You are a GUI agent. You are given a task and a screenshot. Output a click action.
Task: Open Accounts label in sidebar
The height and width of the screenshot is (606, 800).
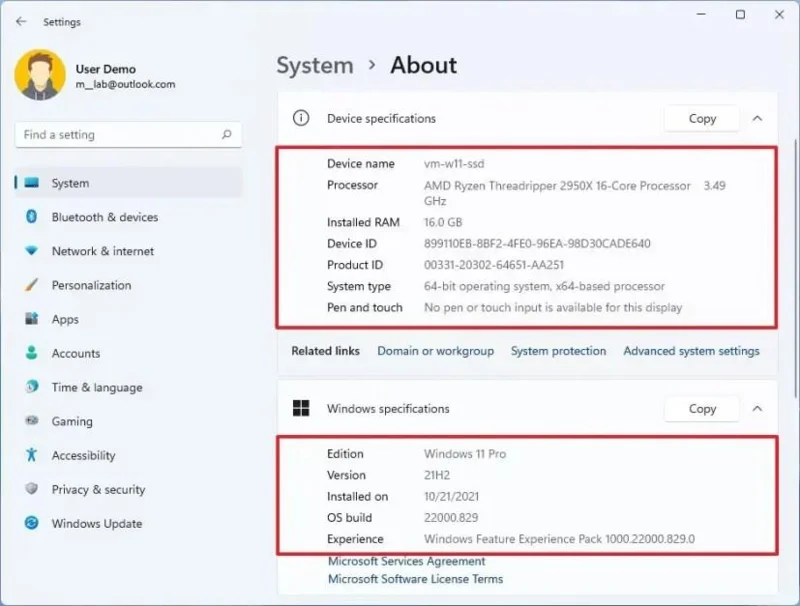coord(76,353)
